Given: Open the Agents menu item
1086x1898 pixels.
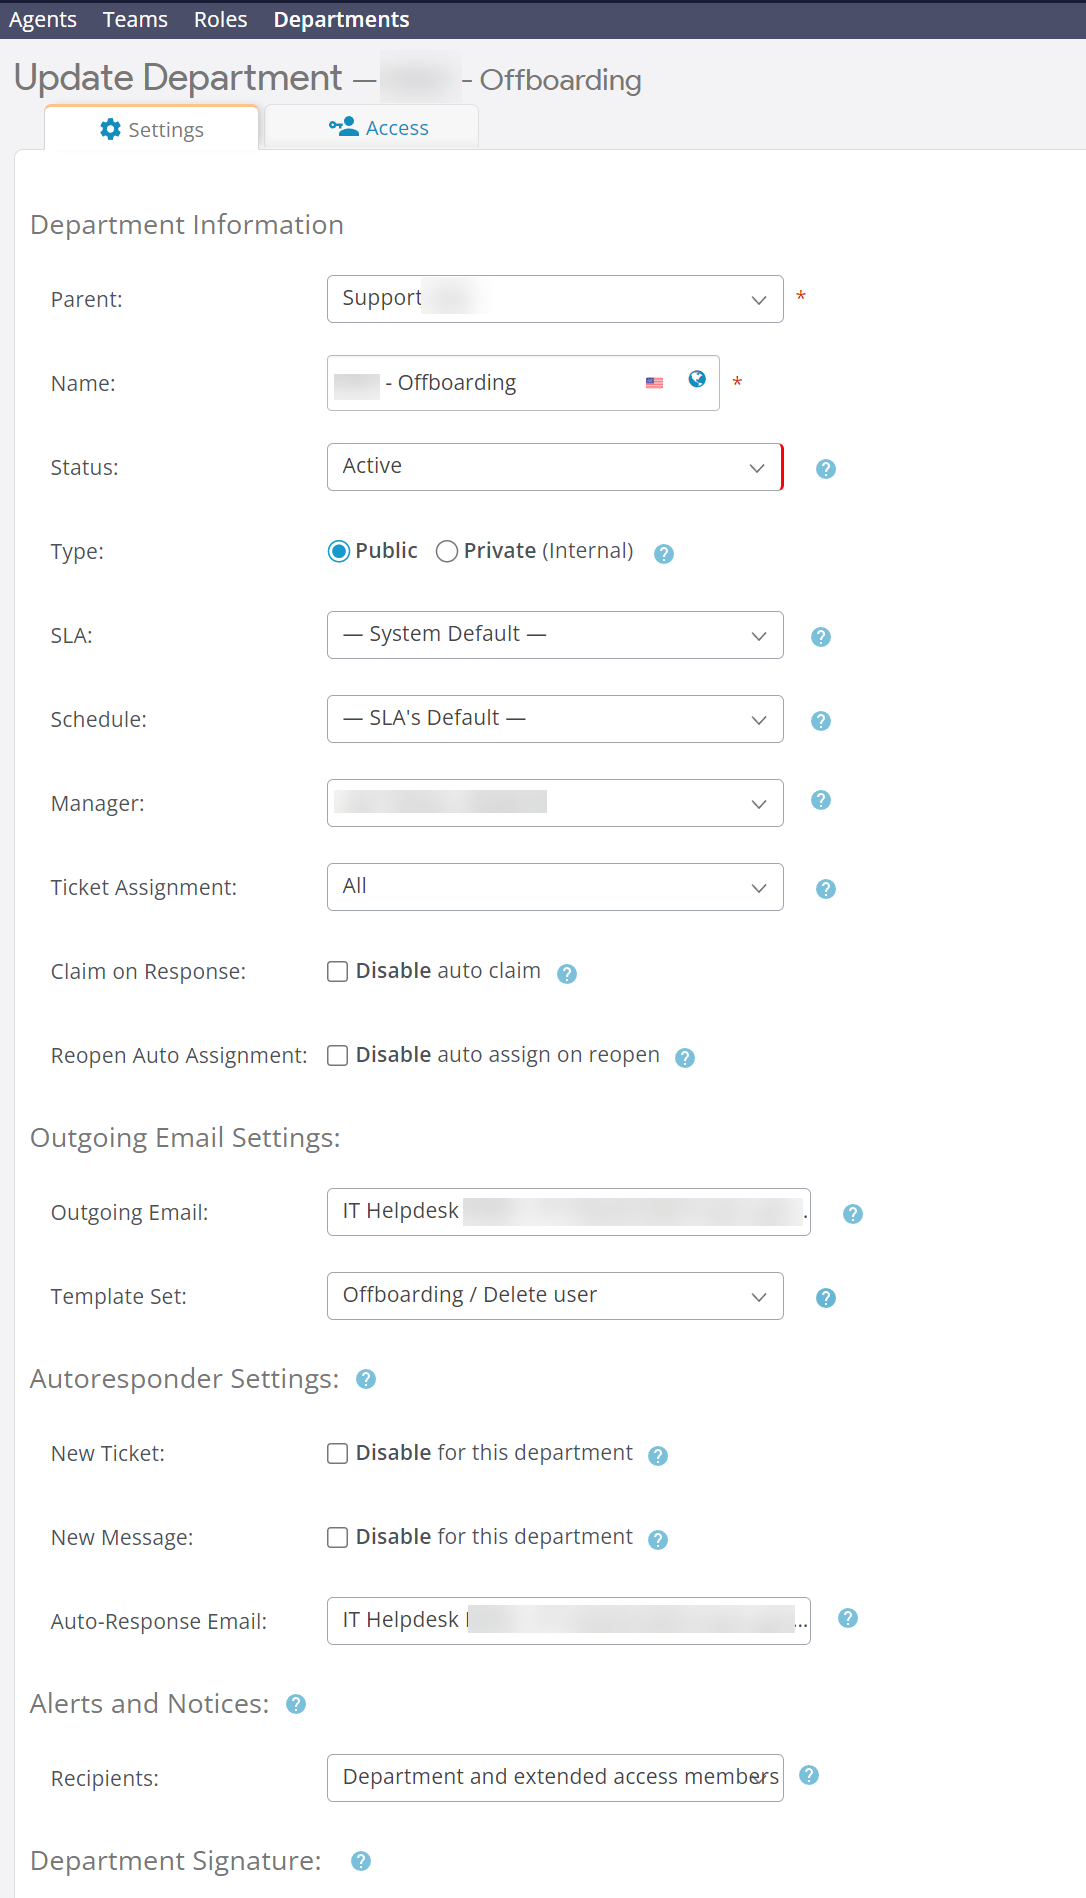Looking at the screenshot, I should (x=43, y=20).
